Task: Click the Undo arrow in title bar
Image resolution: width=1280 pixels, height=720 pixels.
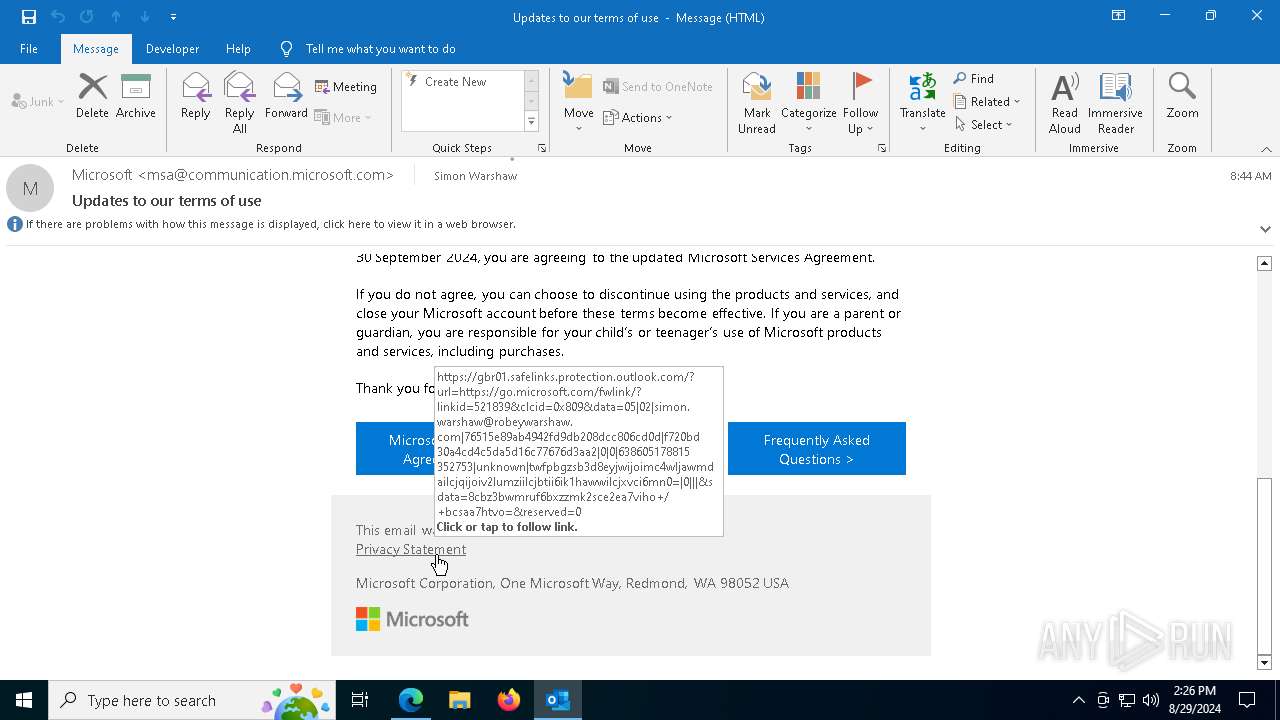Action: [x=58, y=17]
